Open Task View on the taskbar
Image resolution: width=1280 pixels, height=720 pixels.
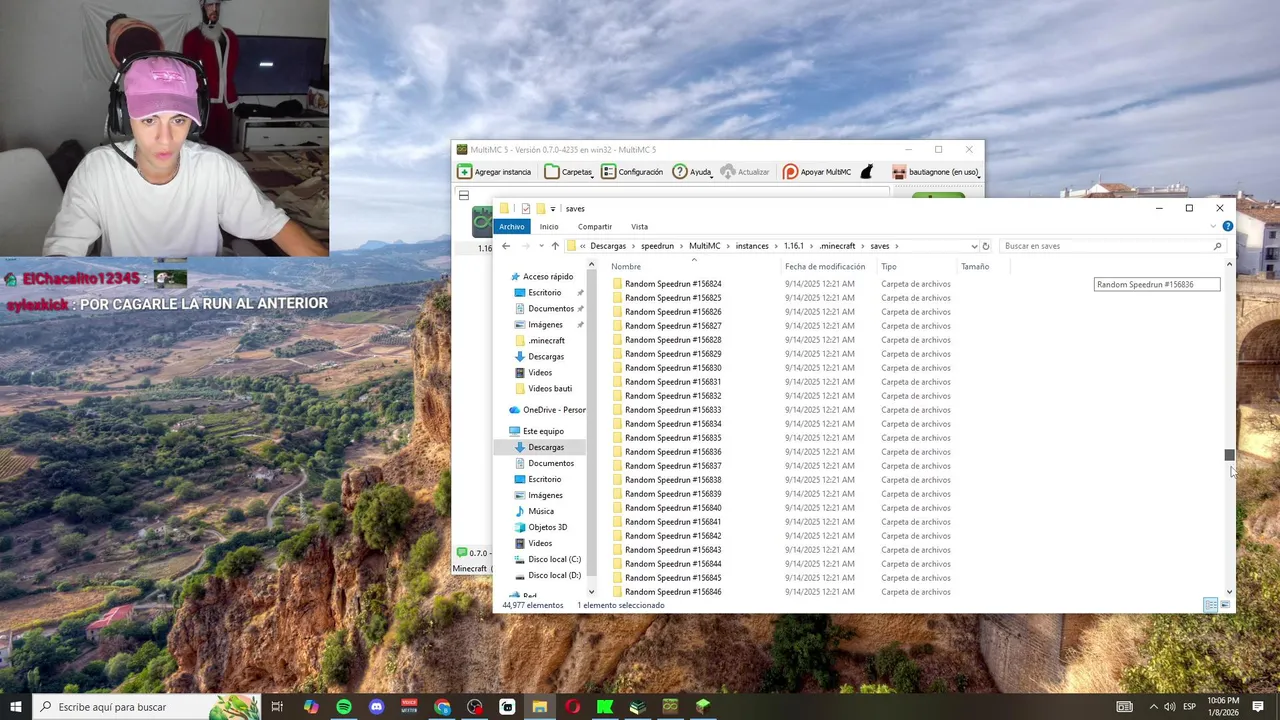(277, 707)
